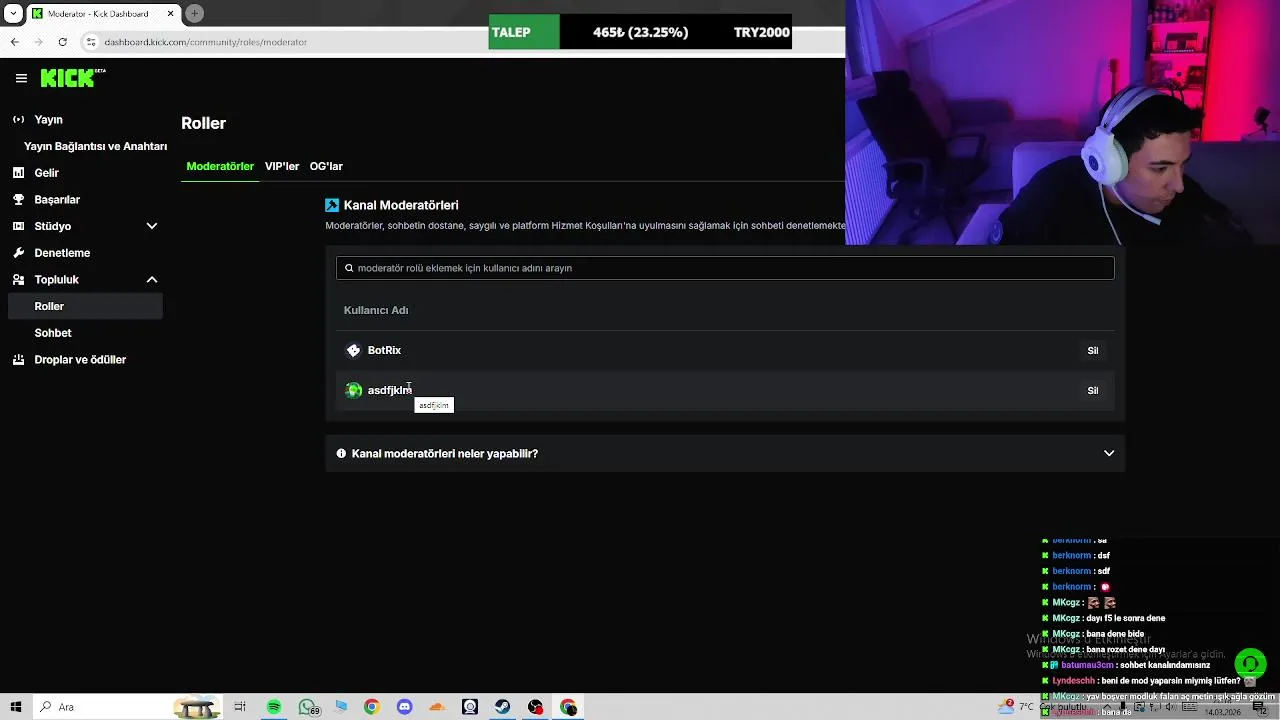Open WhatsApp from the taskbar
Viewport: 1280px width, 720px height.
307,707
